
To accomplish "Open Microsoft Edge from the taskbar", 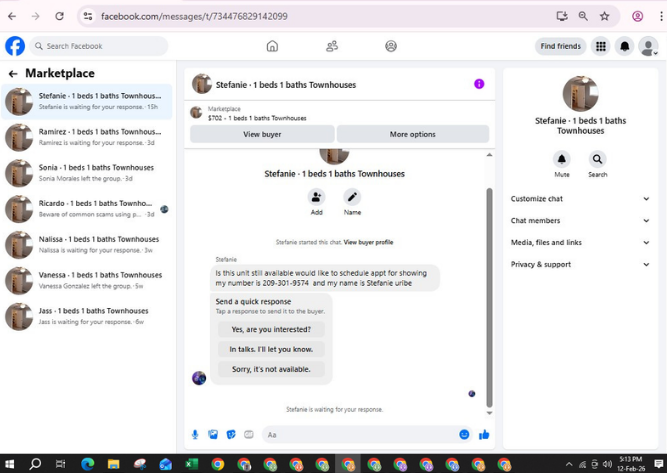I will click(x=88, y=464).
